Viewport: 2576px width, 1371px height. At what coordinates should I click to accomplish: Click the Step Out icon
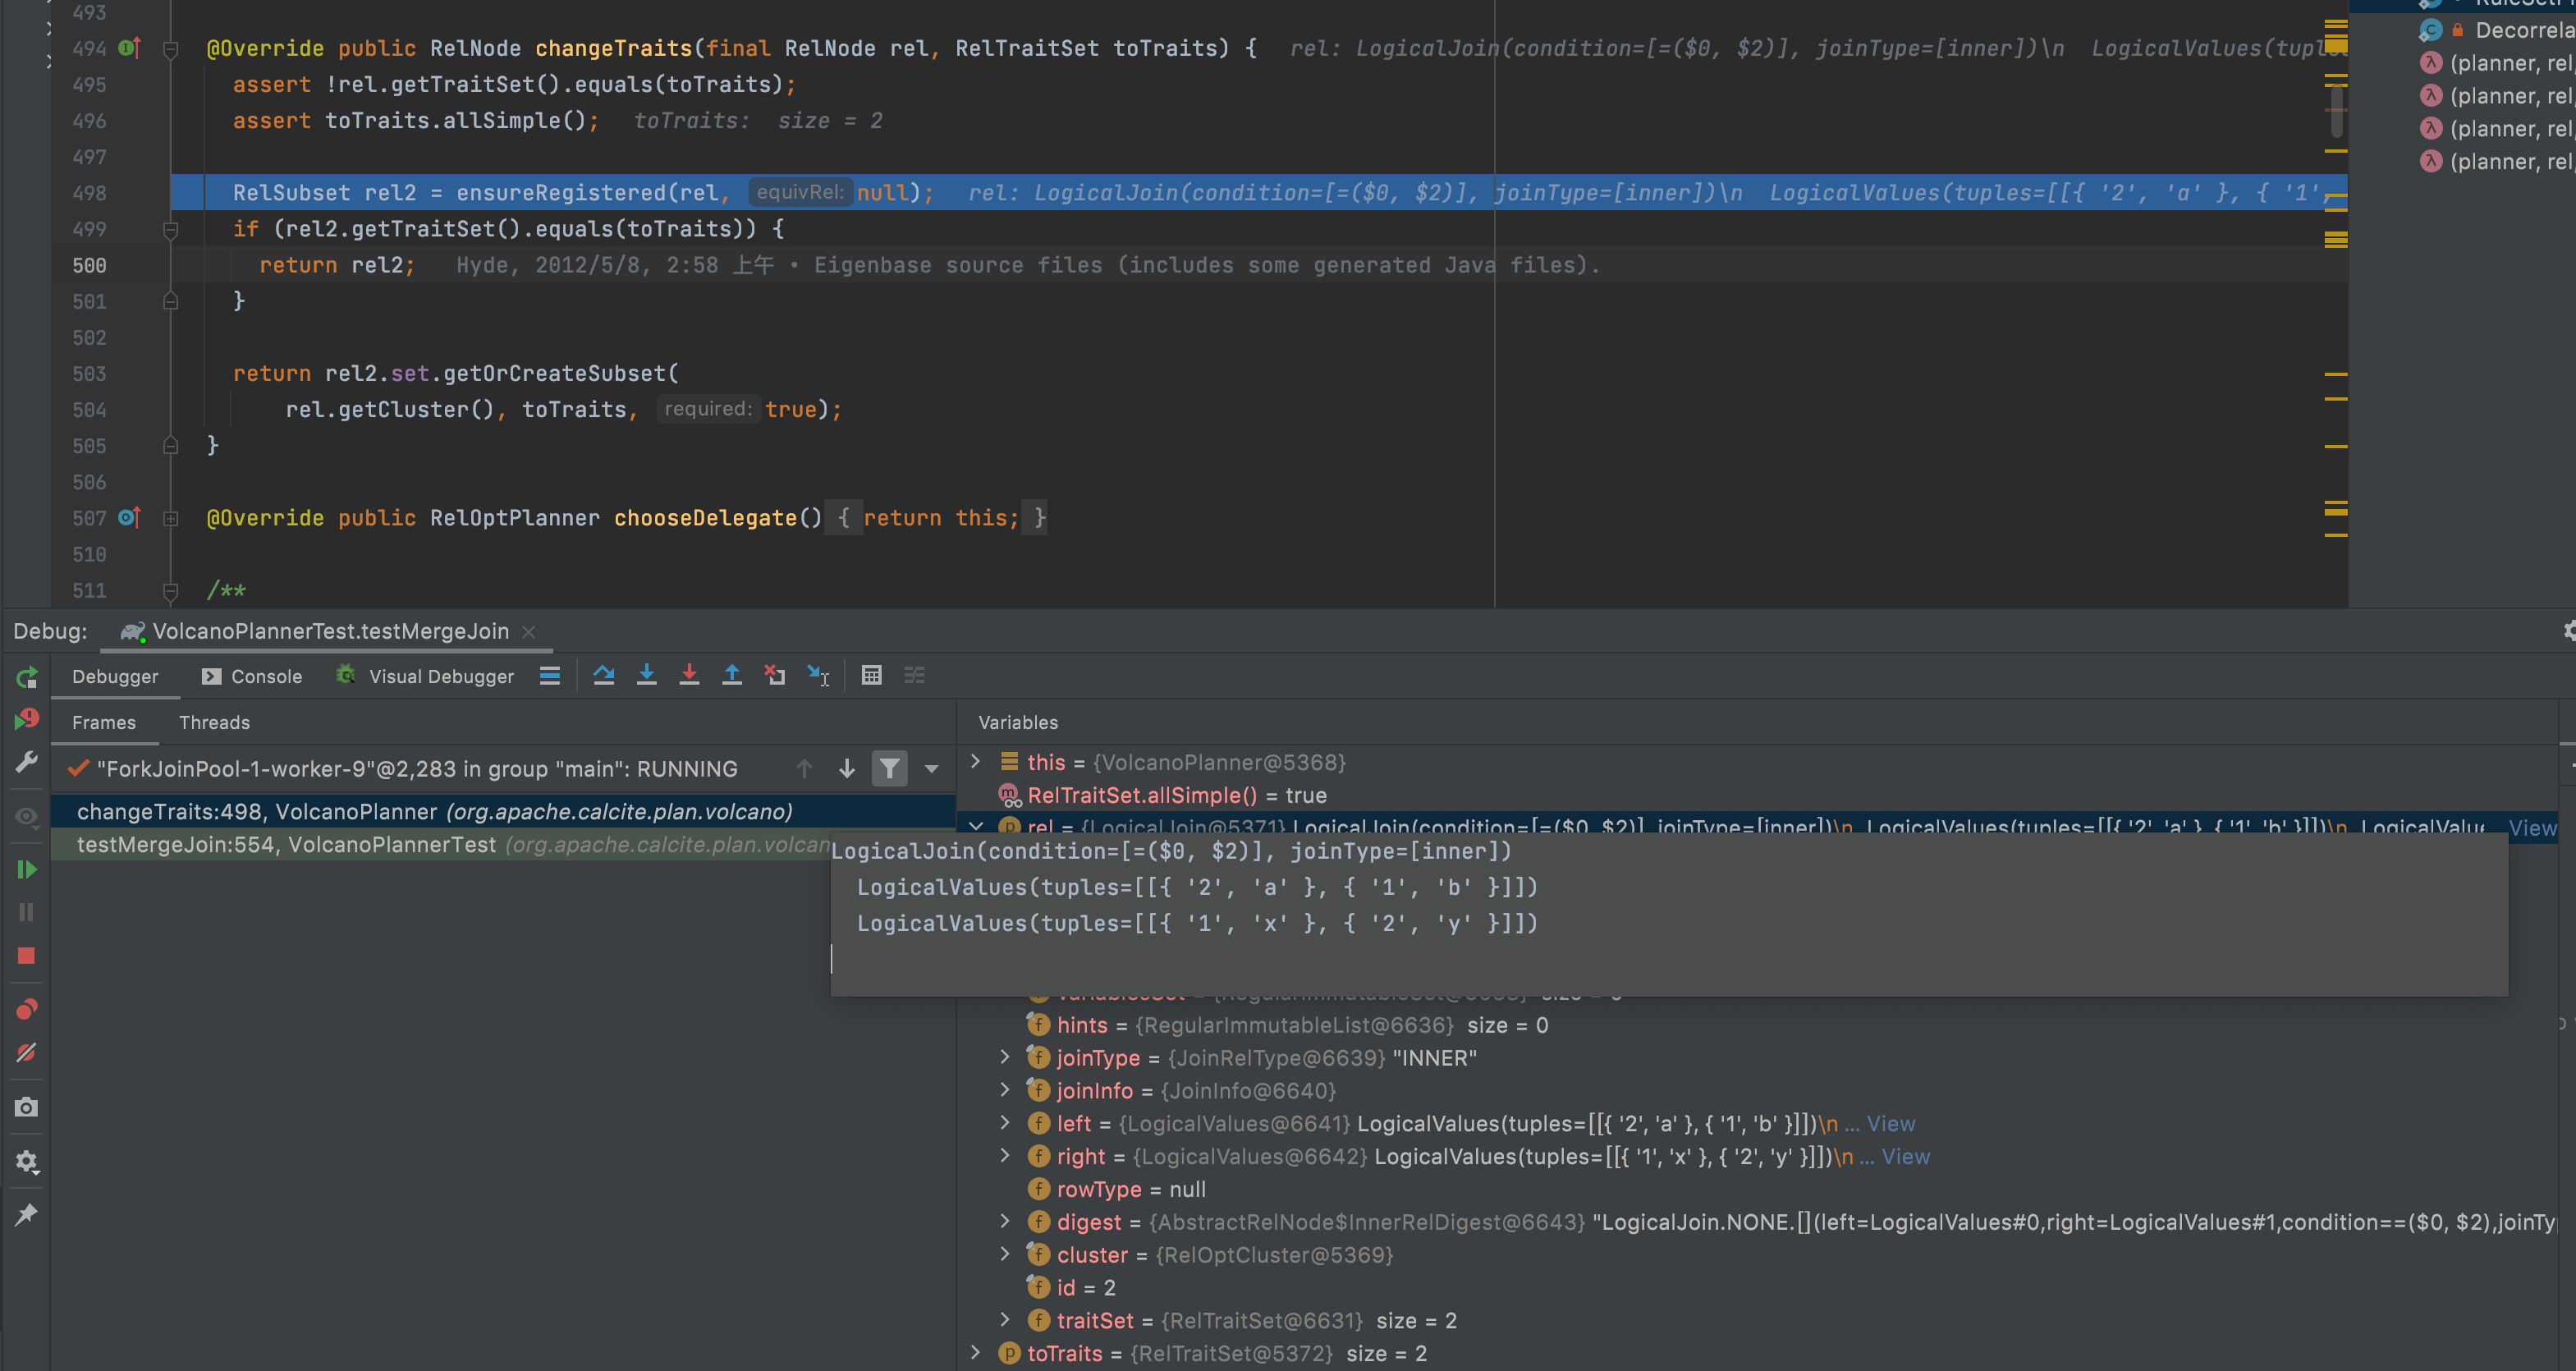point(732,675)
